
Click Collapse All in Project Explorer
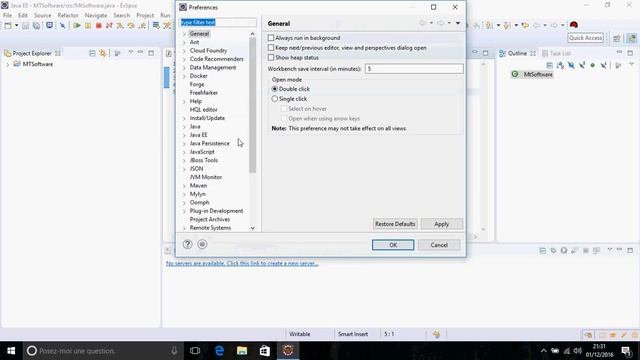(x=92, y=53)
